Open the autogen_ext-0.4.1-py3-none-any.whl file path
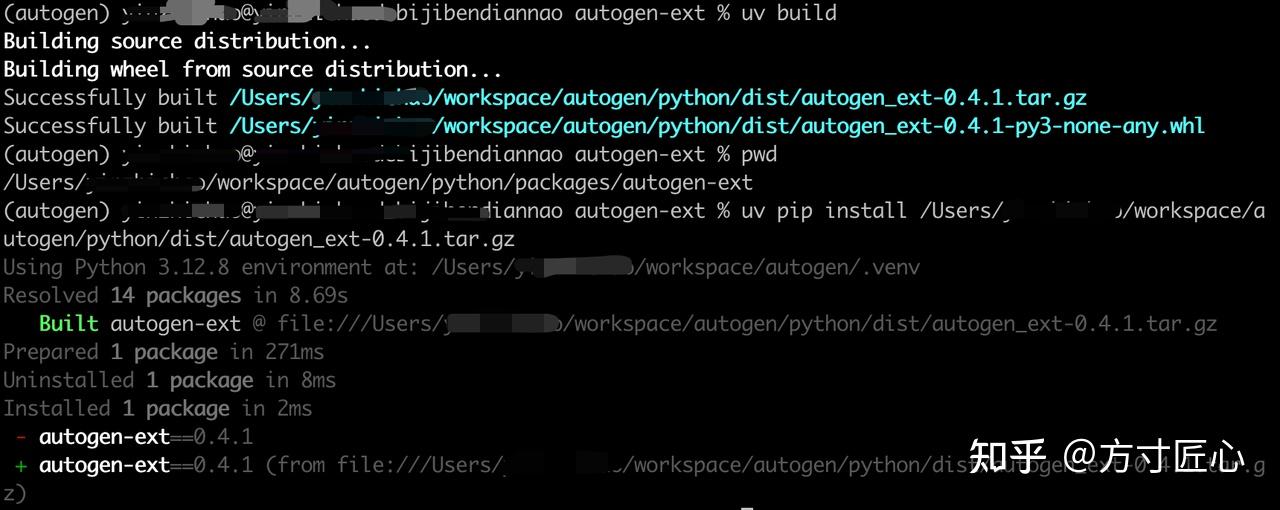This screenshot has width=1280, height=510. tap(716, 126)
